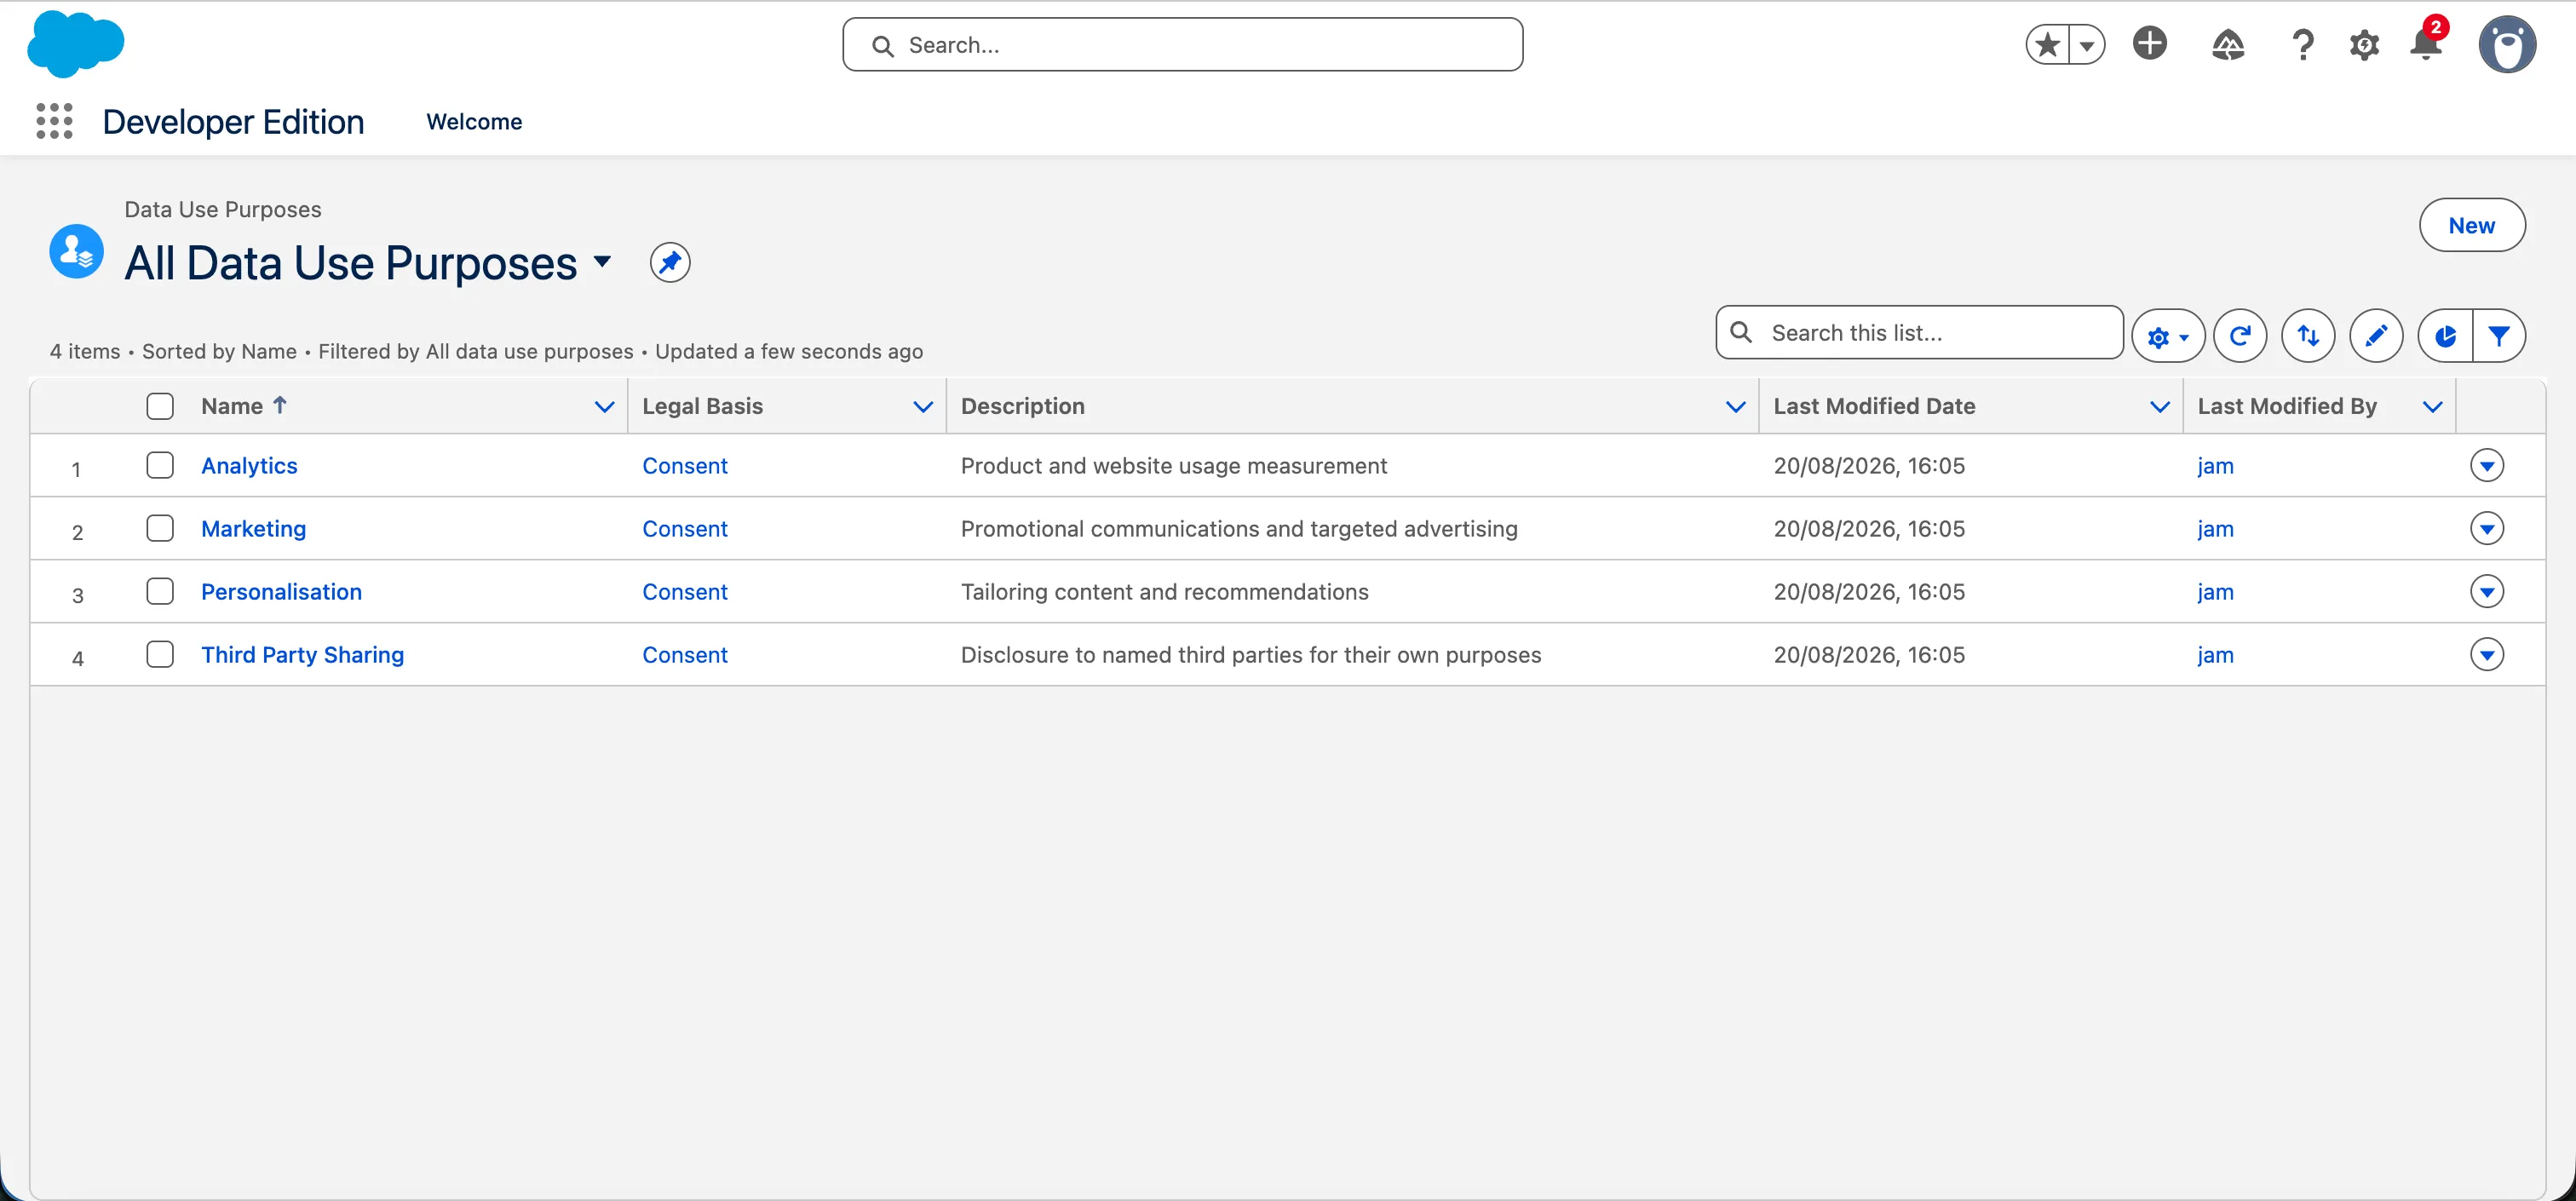Click the New button
This screenshot has width=2576, height=1201.
[2471, 225]
